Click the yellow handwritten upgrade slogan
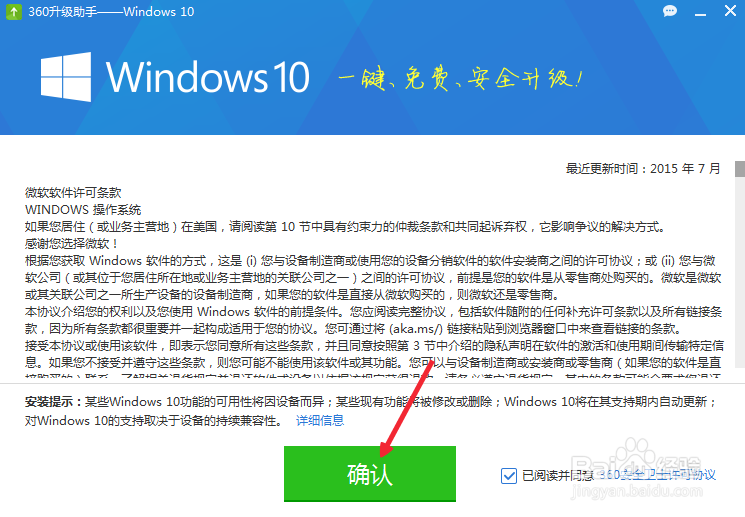745x517 pixels. coord(460,78)
